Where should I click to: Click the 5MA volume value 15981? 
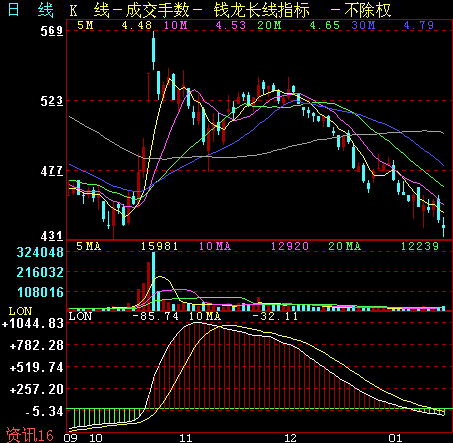pos(160,246)
